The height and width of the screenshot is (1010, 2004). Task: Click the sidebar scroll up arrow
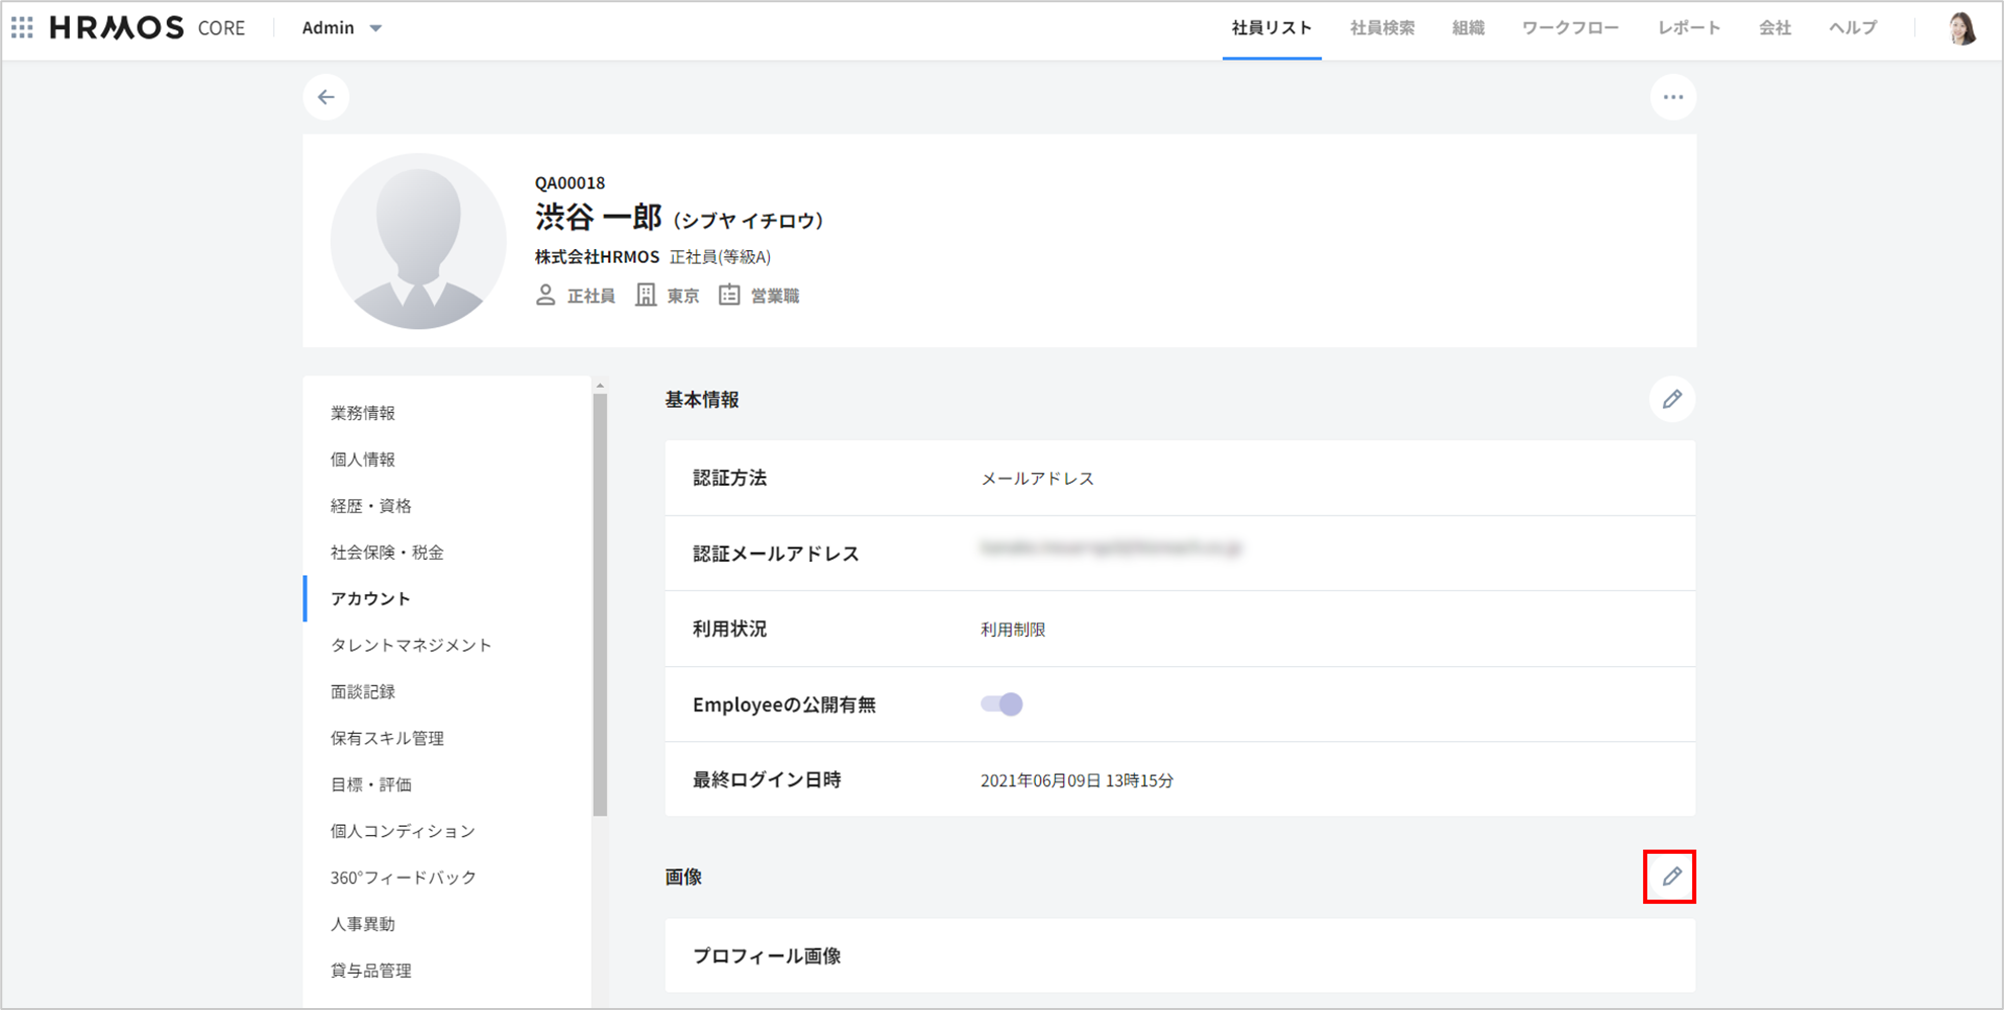600,386
